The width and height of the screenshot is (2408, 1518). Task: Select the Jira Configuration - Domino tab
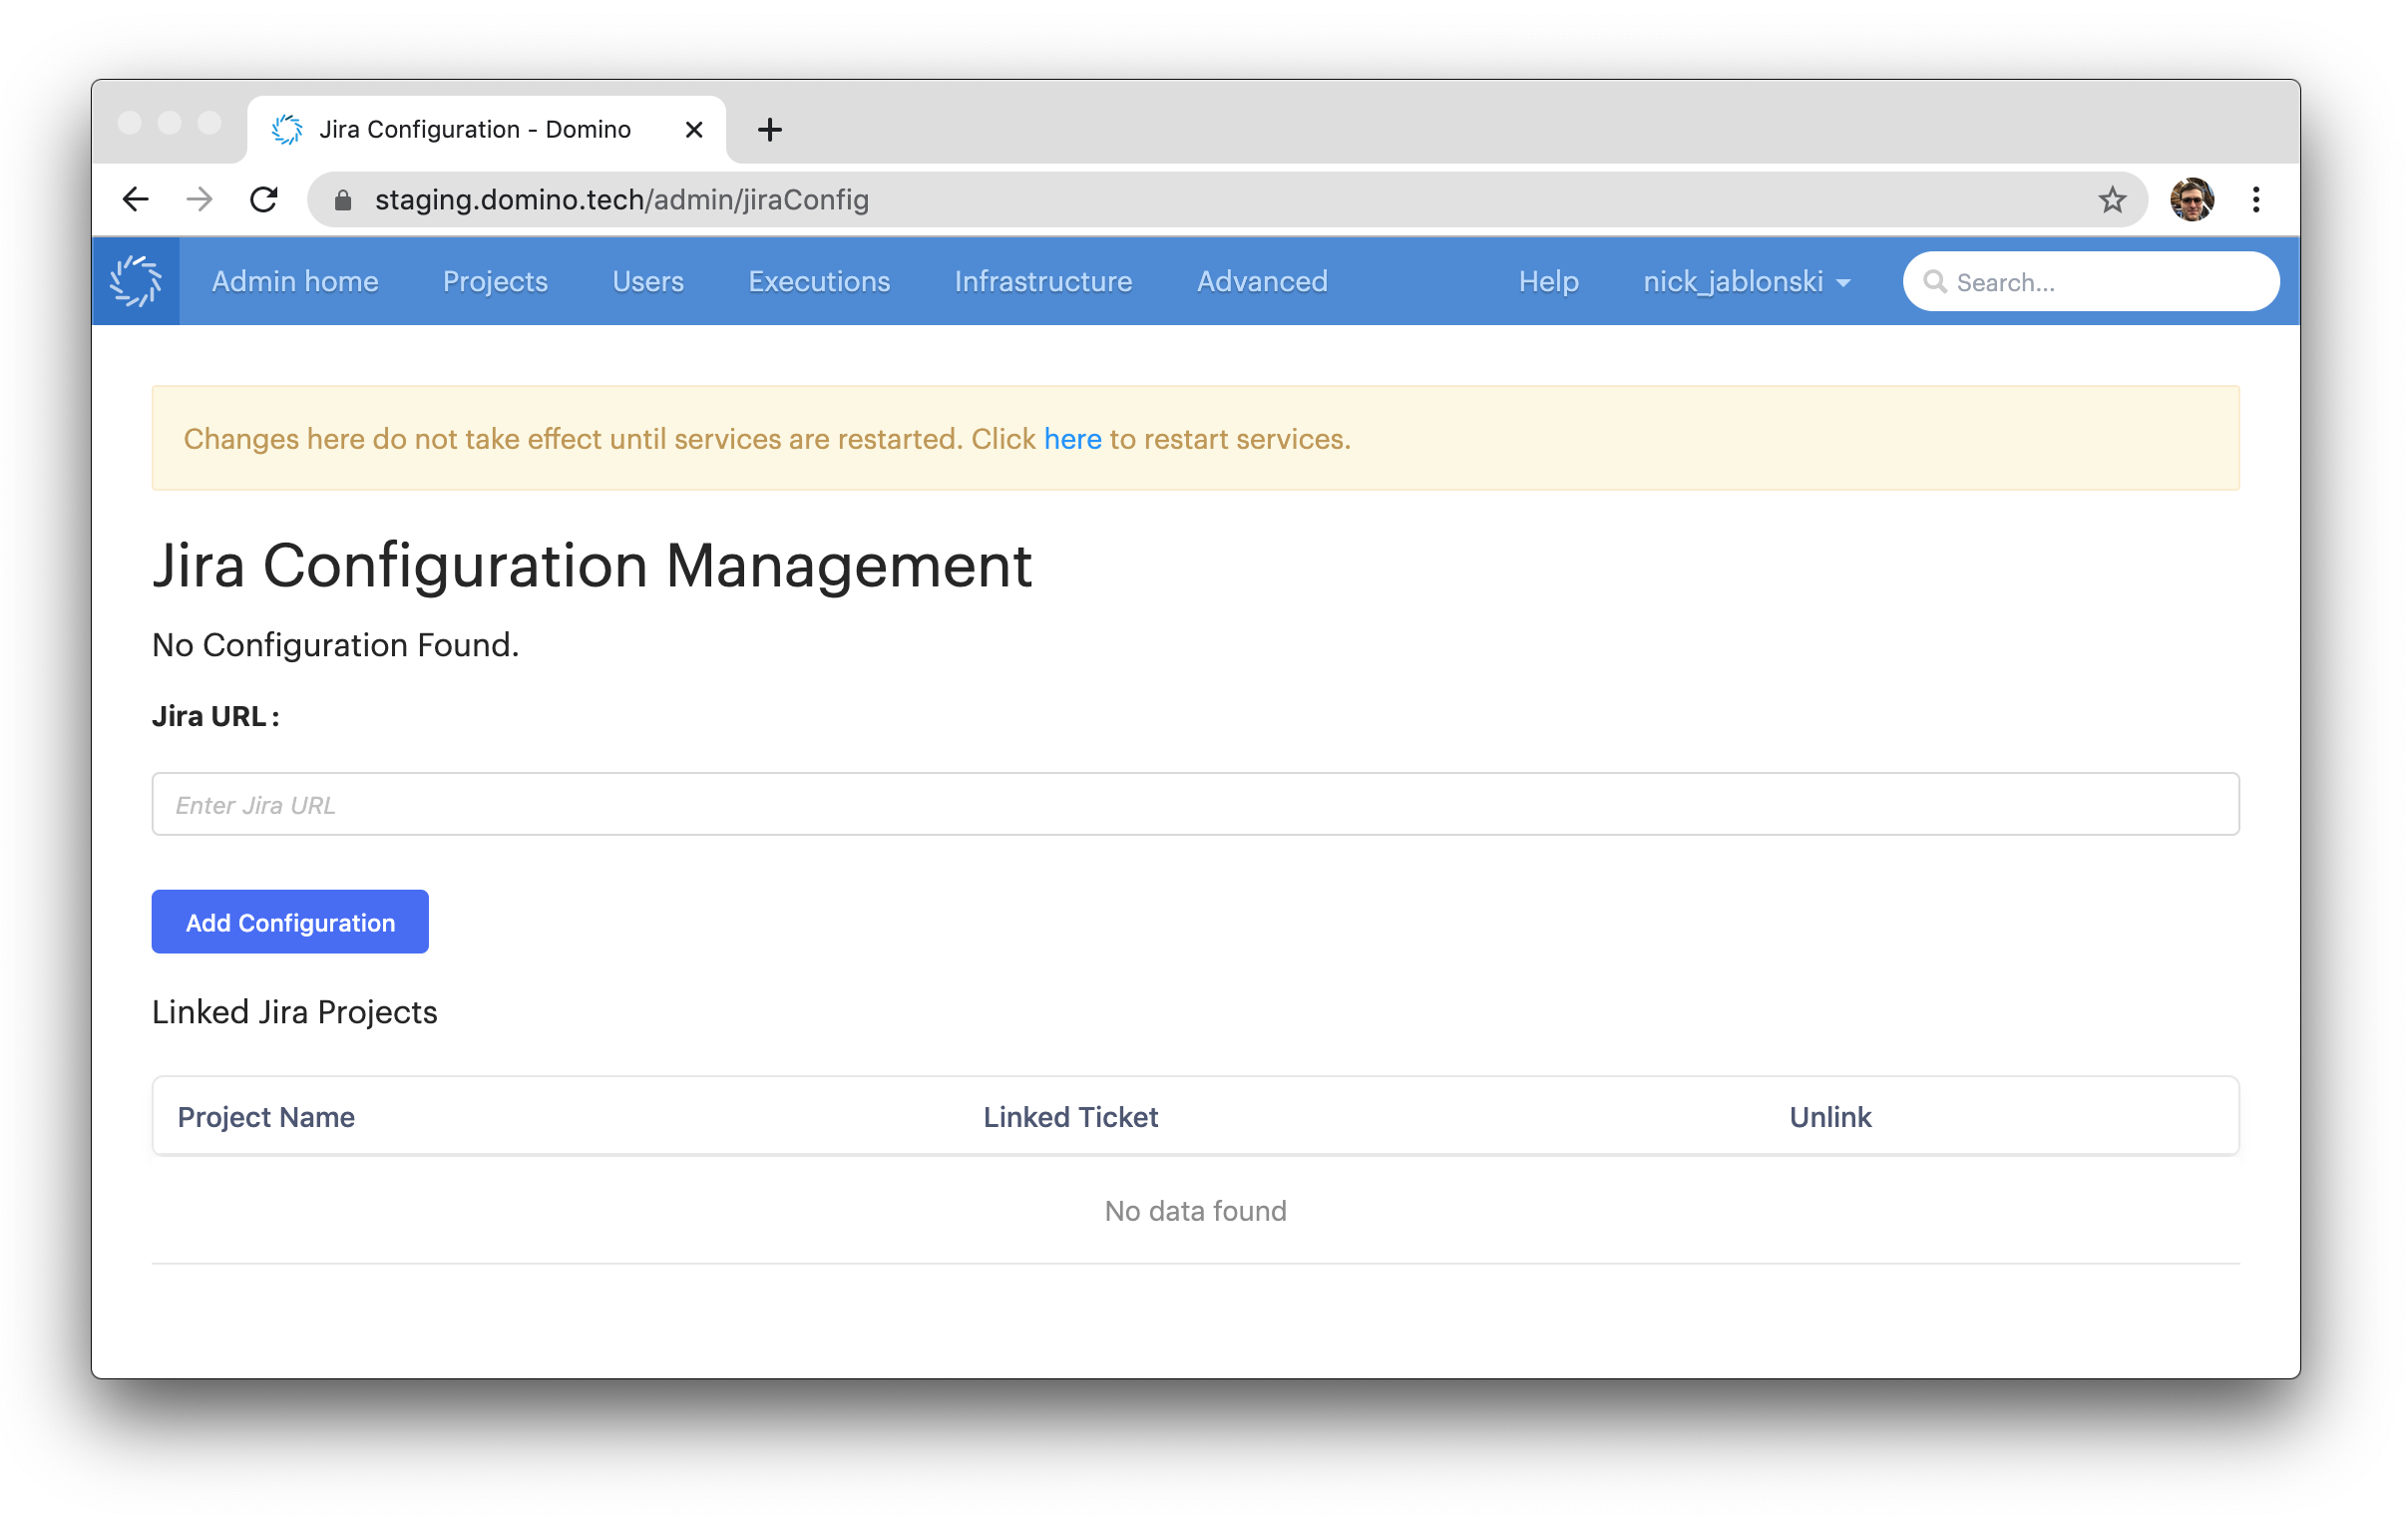click(x=487, y=130)
